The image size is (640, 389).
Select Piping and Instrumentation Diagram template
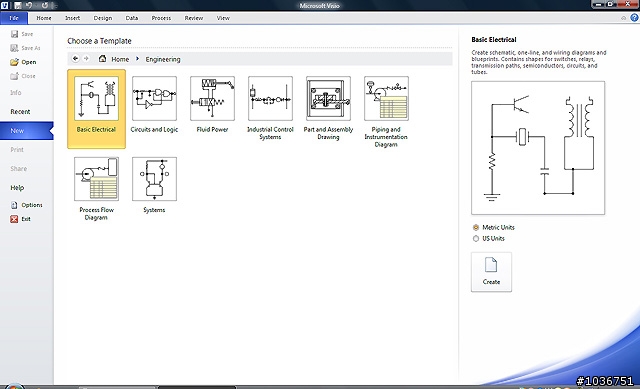[x=386, y=98]
